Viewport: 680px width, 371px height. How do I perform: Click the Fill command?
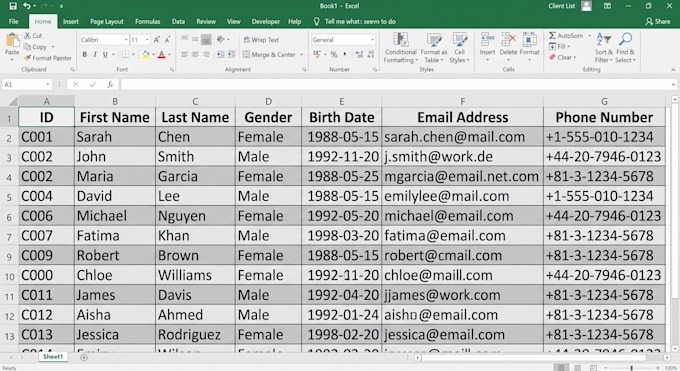[559, 46]
